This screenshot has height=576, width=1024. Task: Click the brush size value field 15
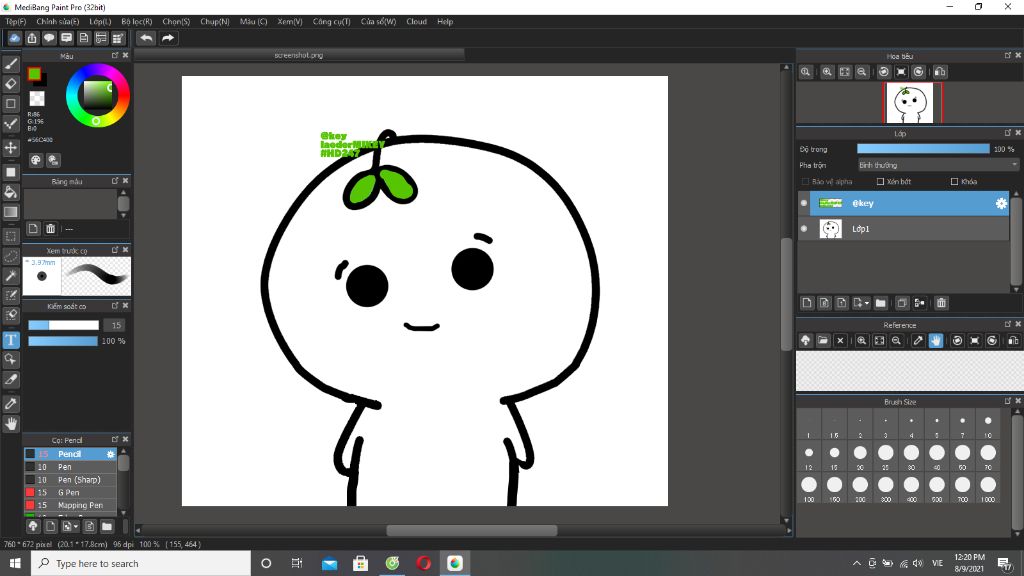coord(116,325)
